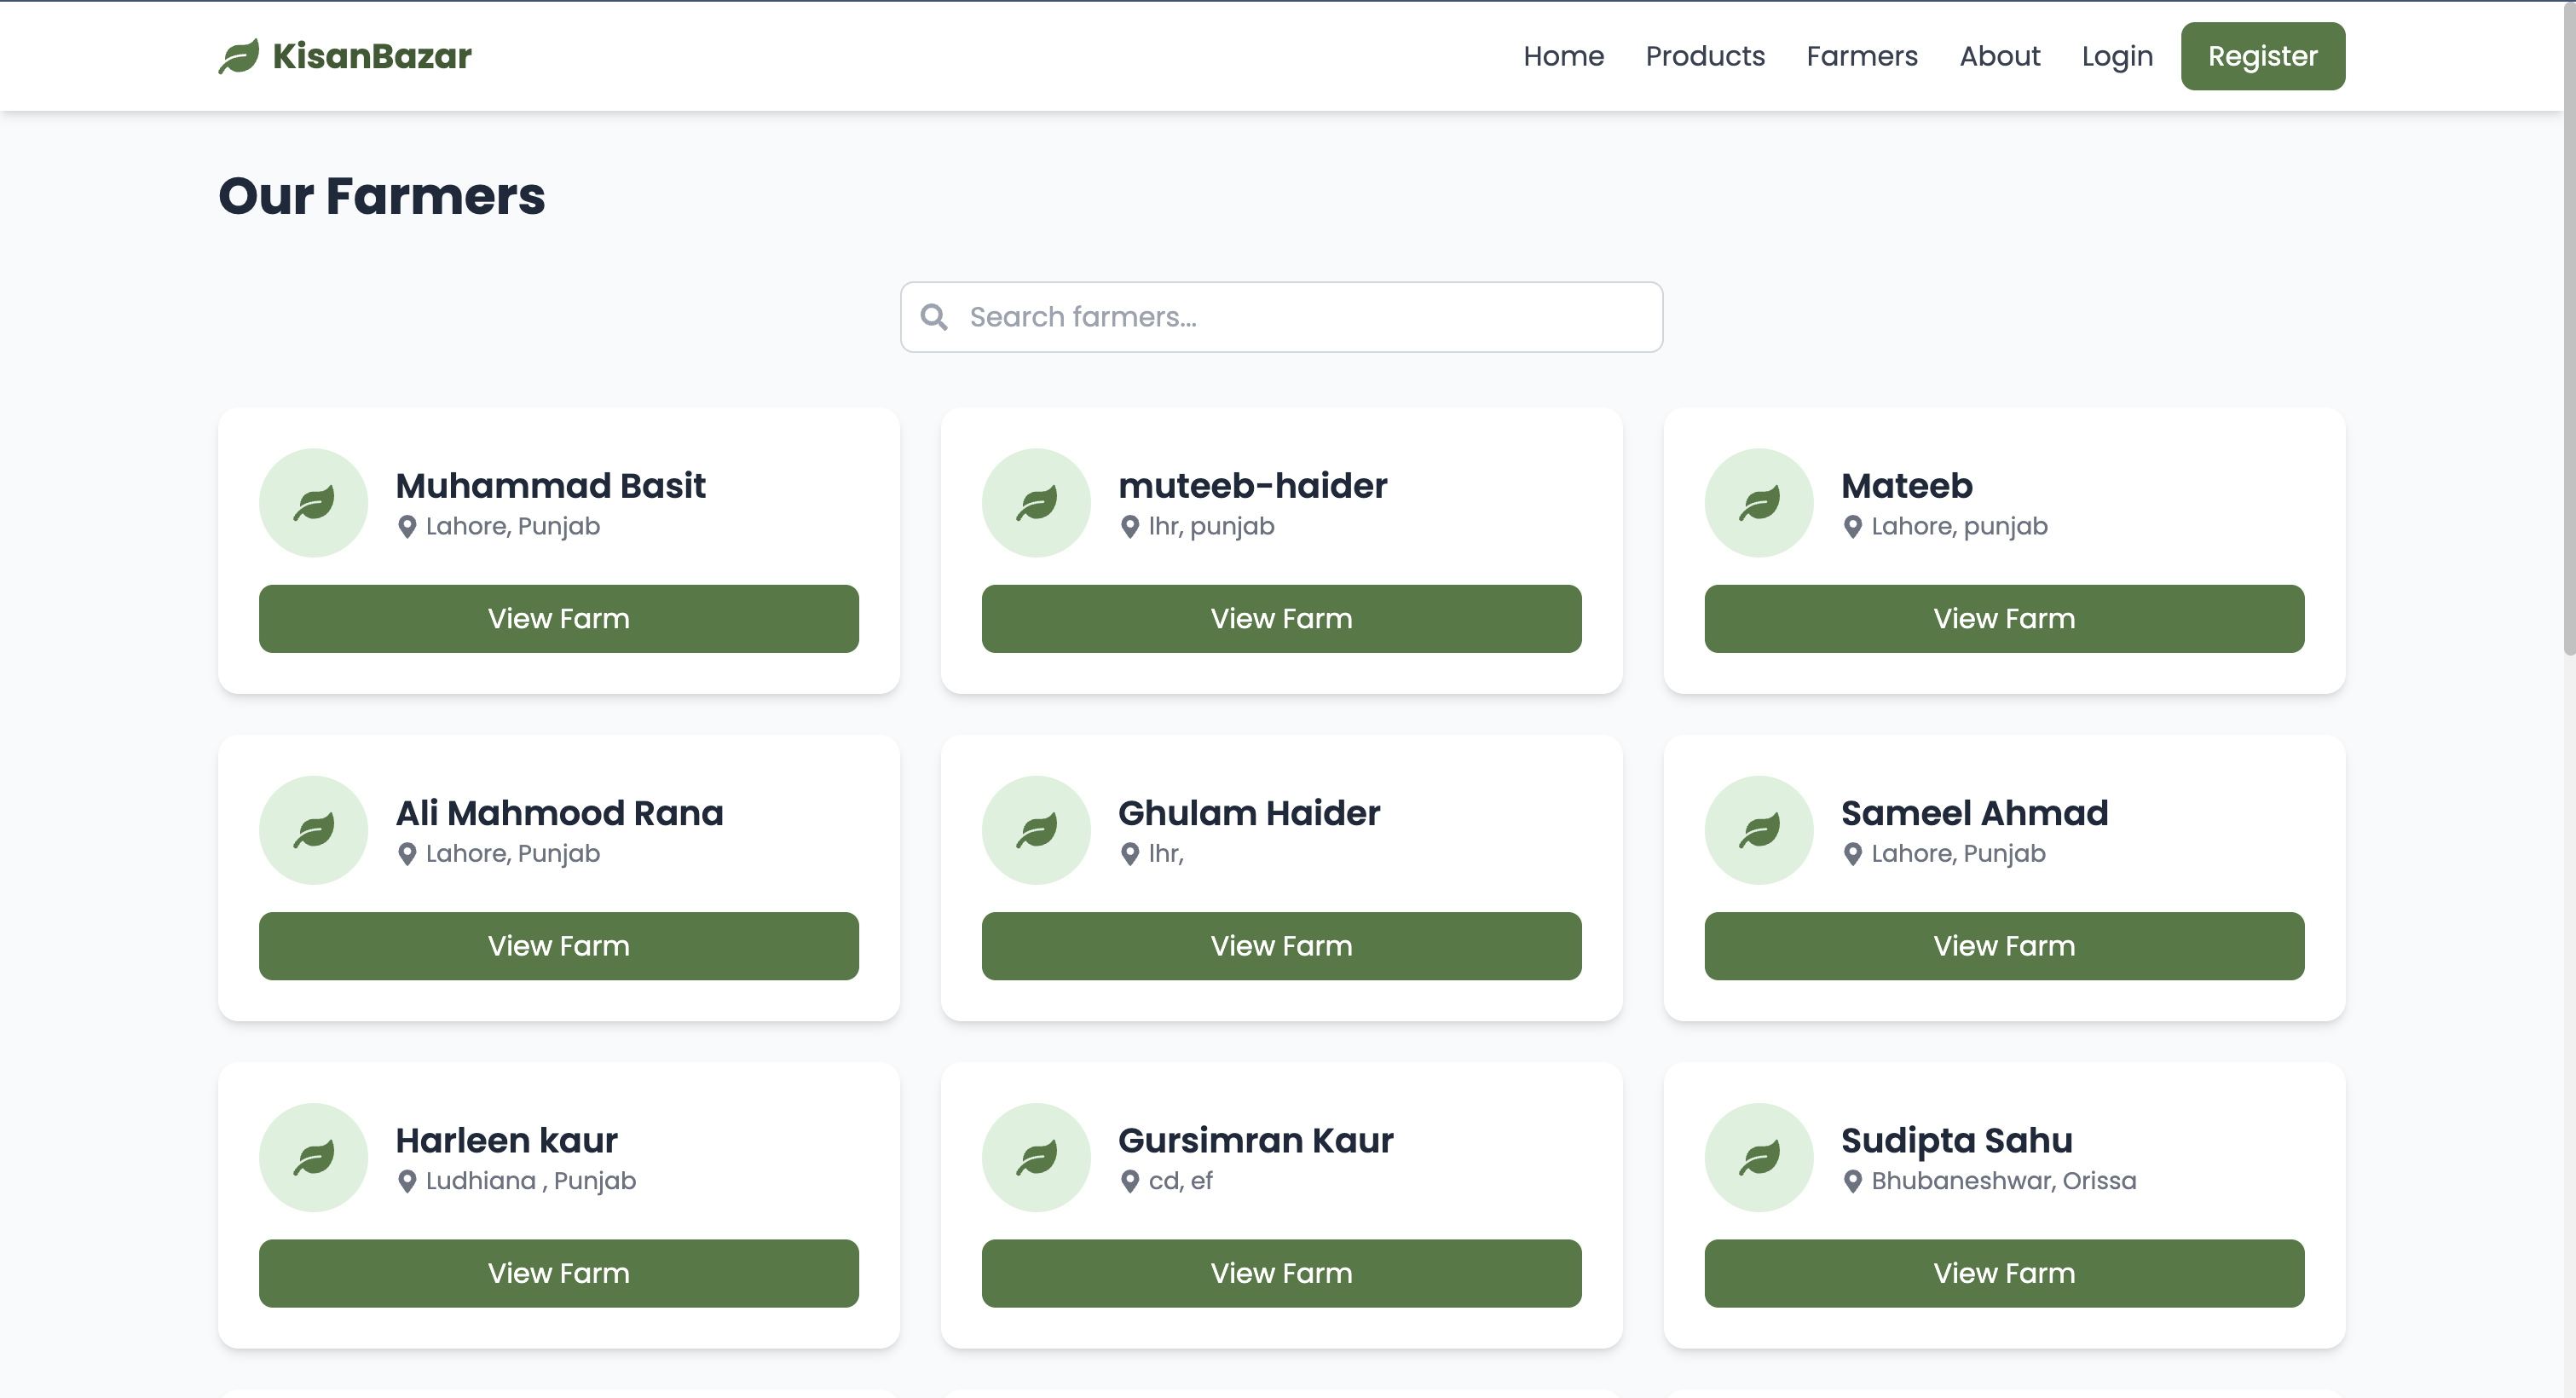Click location pin beside Bhubaneshwar, Orissa
The width and height of the screenshot is (2576, 1398).
click(x=1853, y=1181)
